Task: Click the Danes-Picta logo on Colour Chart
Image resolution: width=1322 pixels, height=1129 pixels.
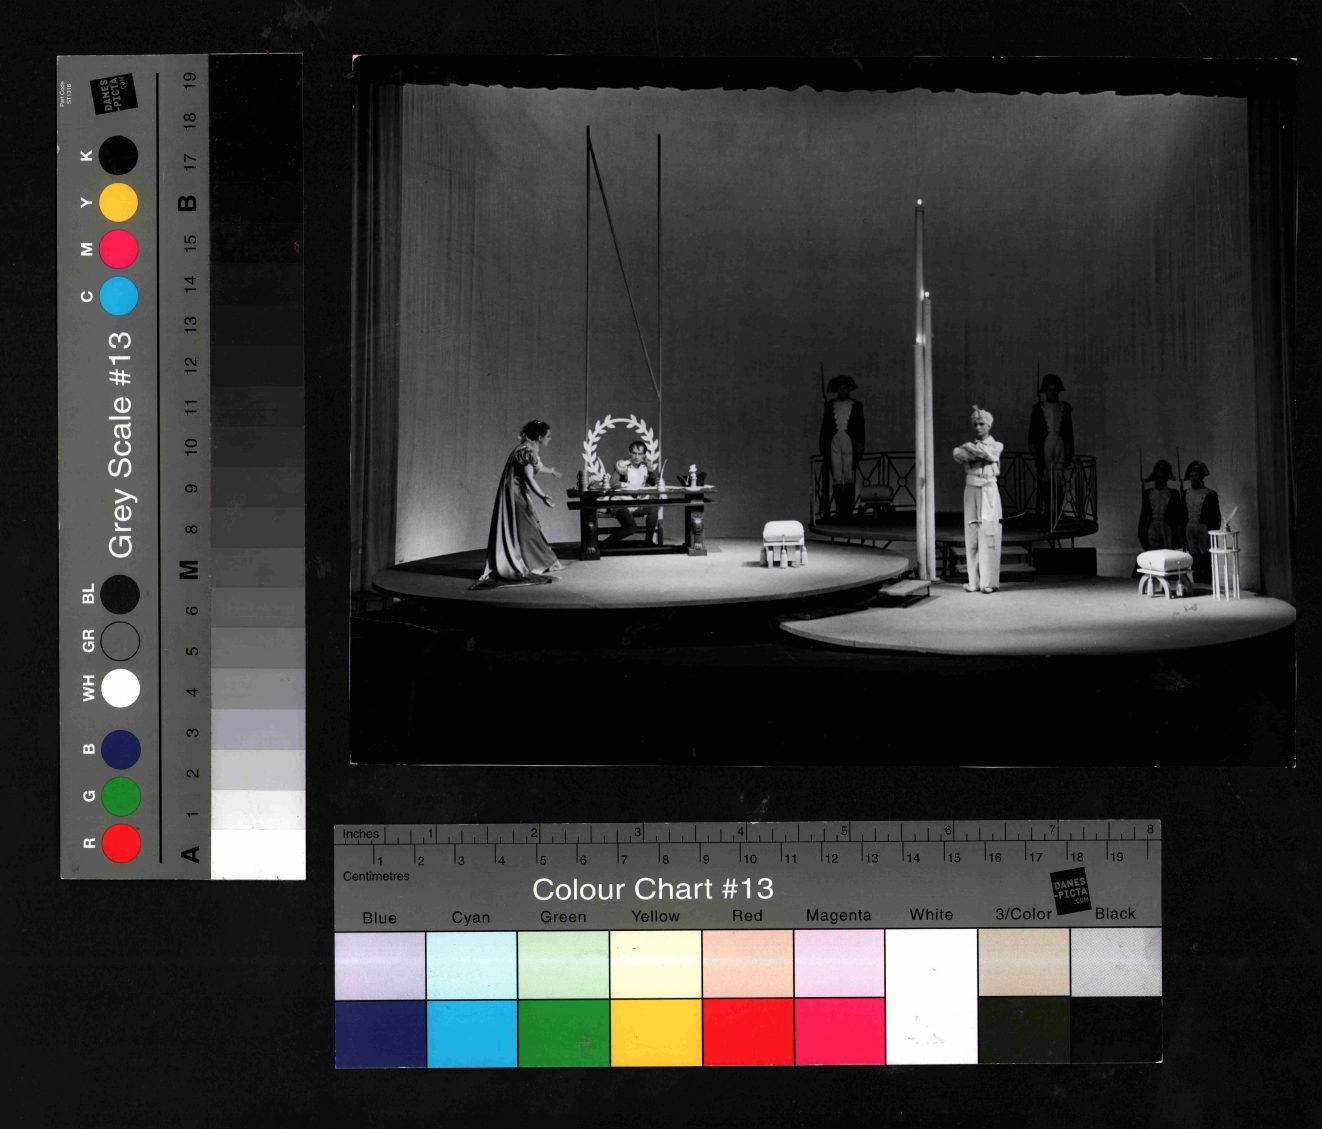Action: coord(1069,889)
